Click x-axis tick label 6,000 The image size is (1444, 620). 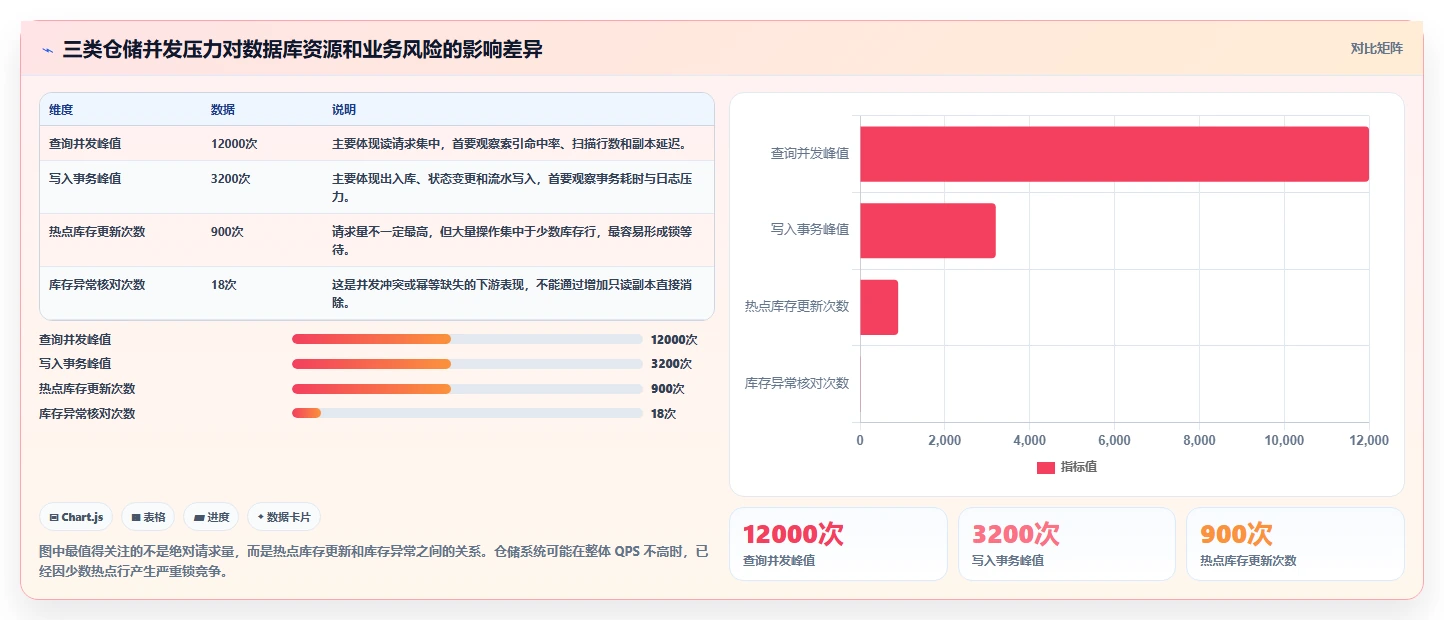point(1114,440)
